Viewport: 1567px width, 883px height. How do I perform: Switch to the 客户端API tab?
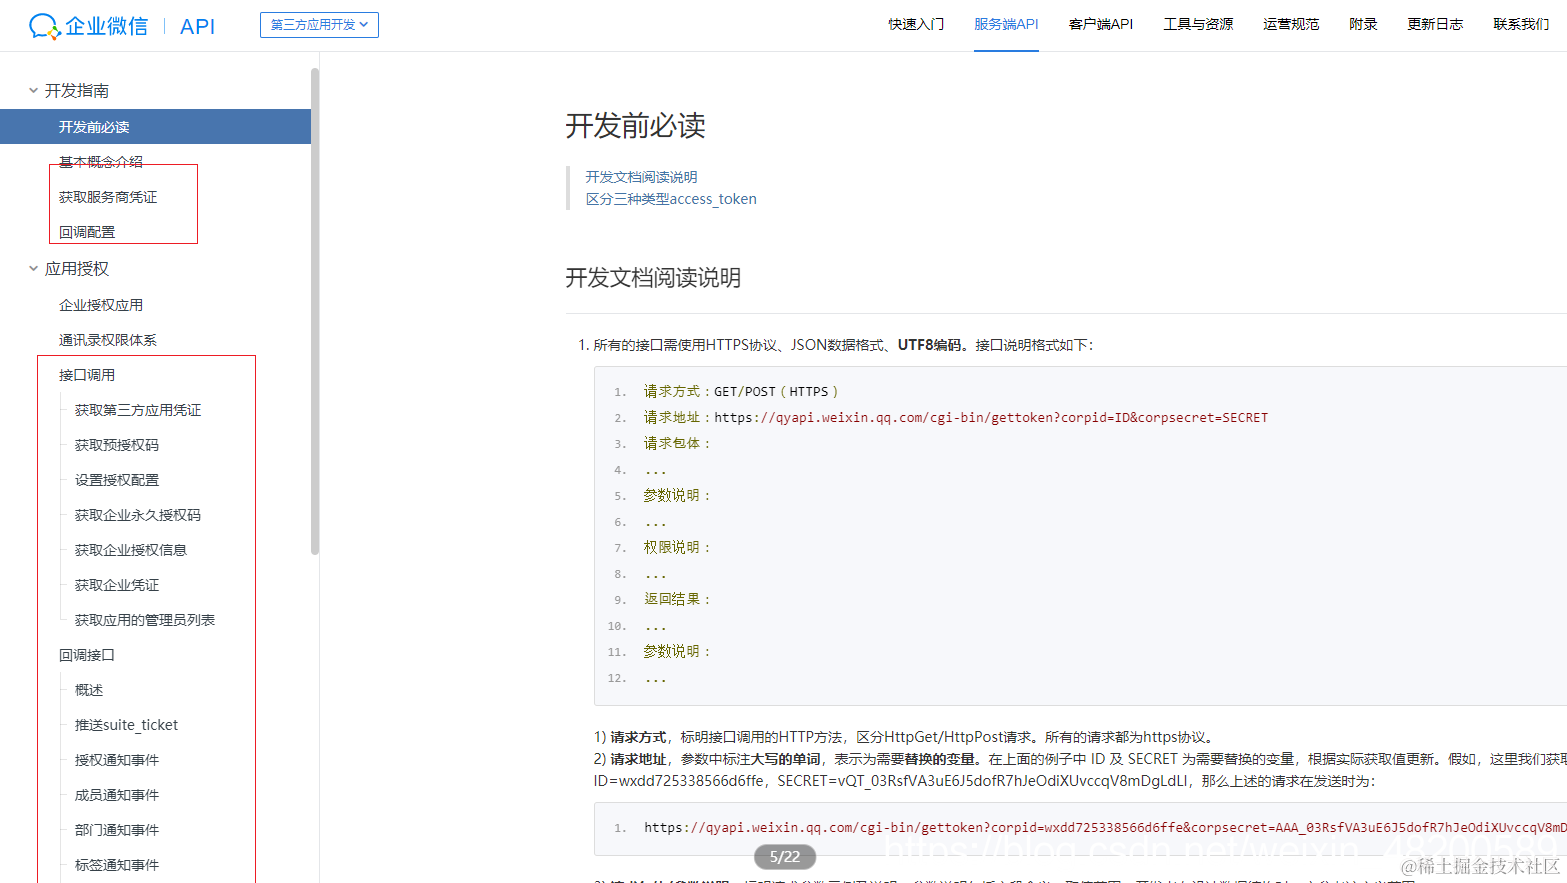[x=1101, y=24]
